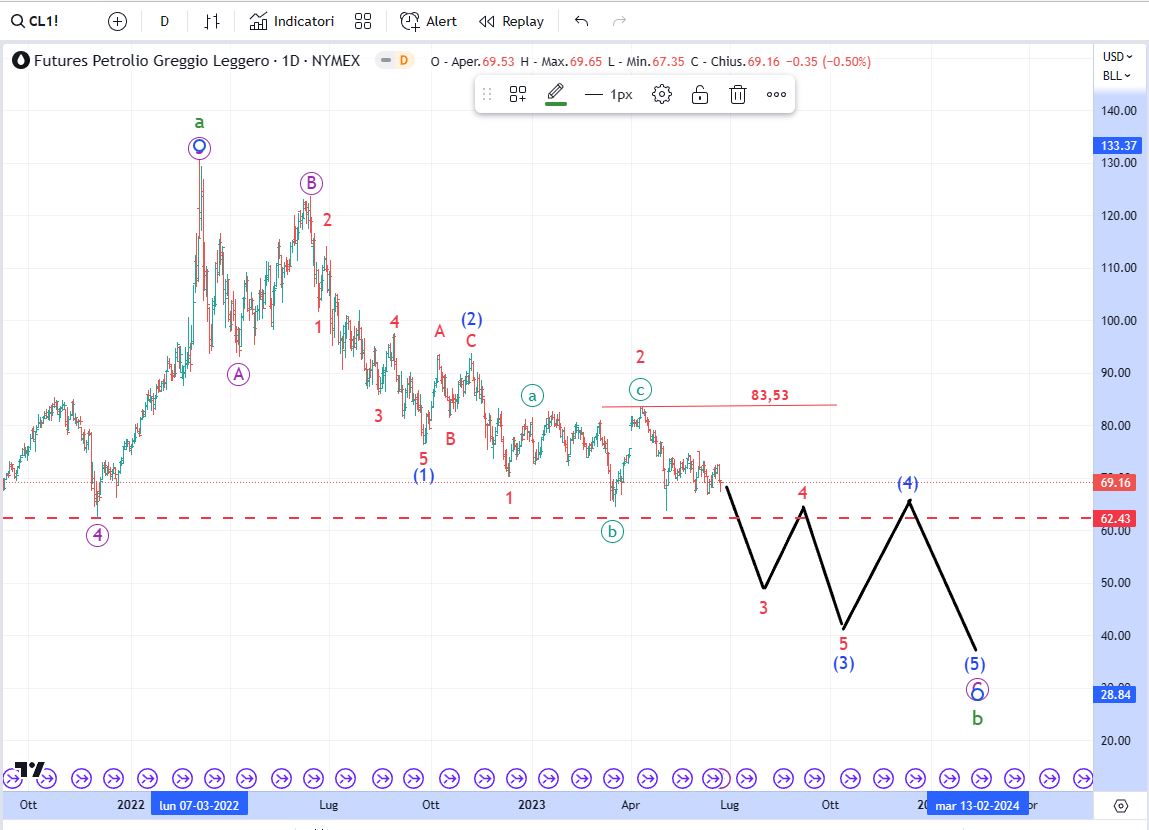
Task: Select the blue (4) projection label
Action: 908,483
